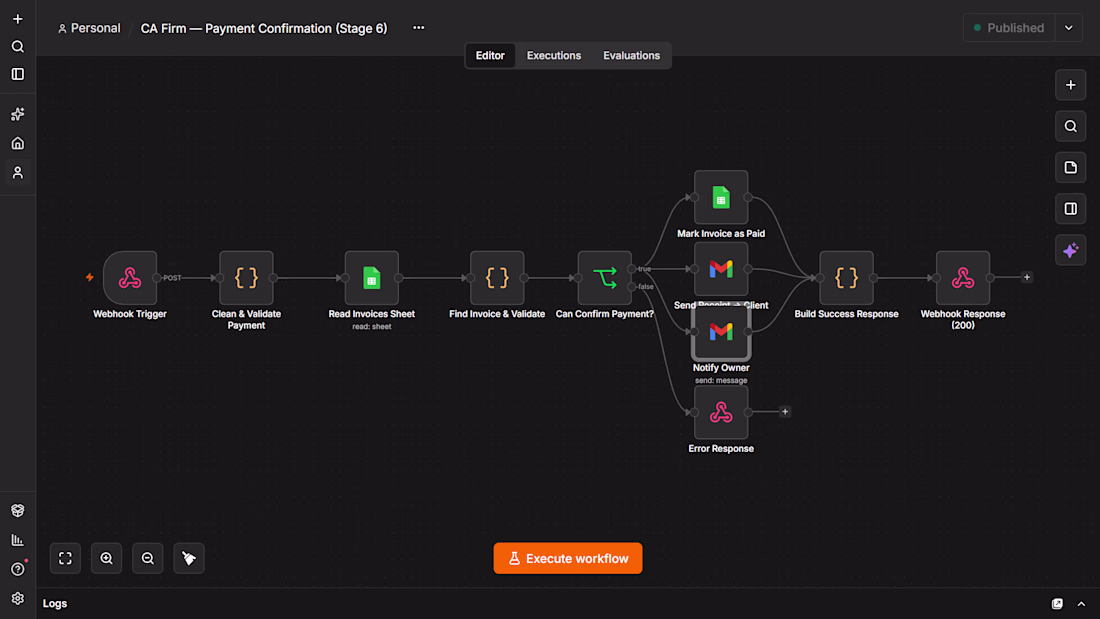Image resolution: width=1100 pixels, height=619 pixels.
Task: Click the Execute workflow button
Action: pyautogui.click(x=568, y=559)
